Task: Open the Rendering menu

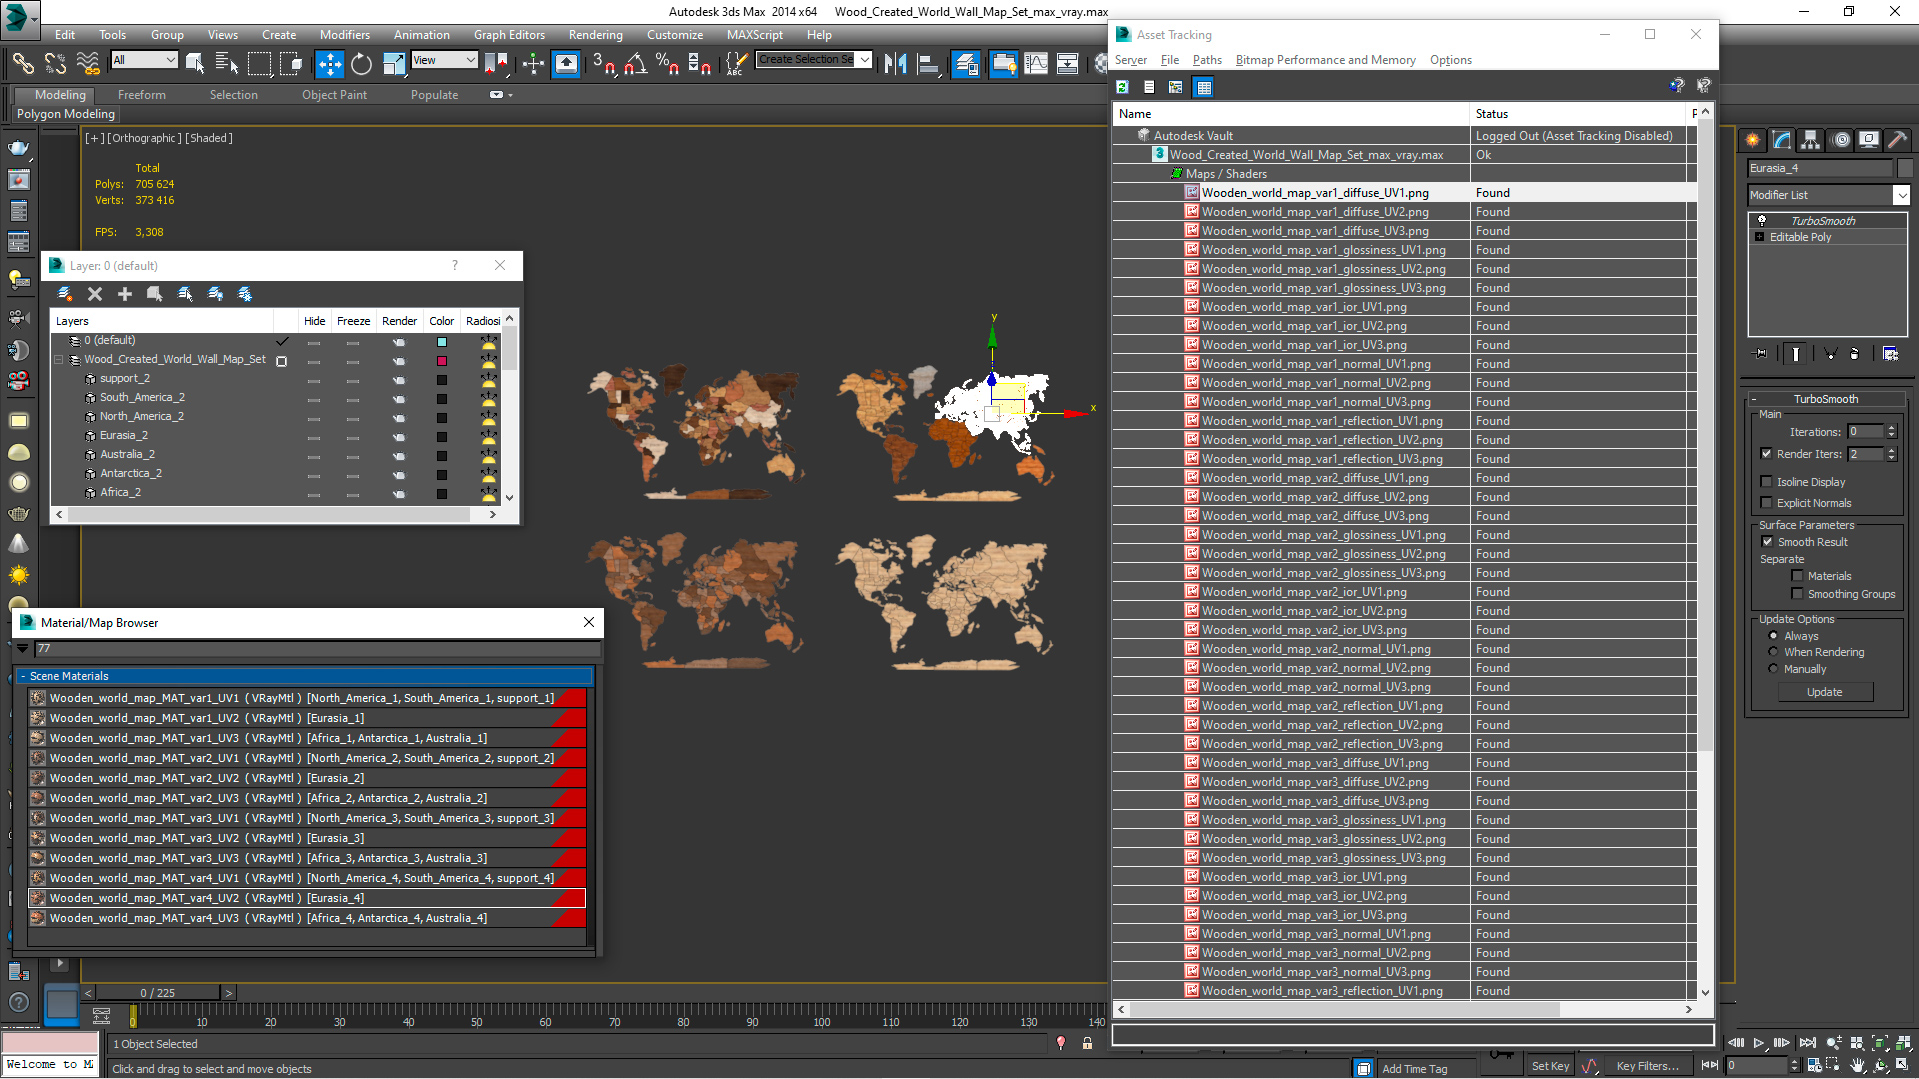Action: [595, 34]
